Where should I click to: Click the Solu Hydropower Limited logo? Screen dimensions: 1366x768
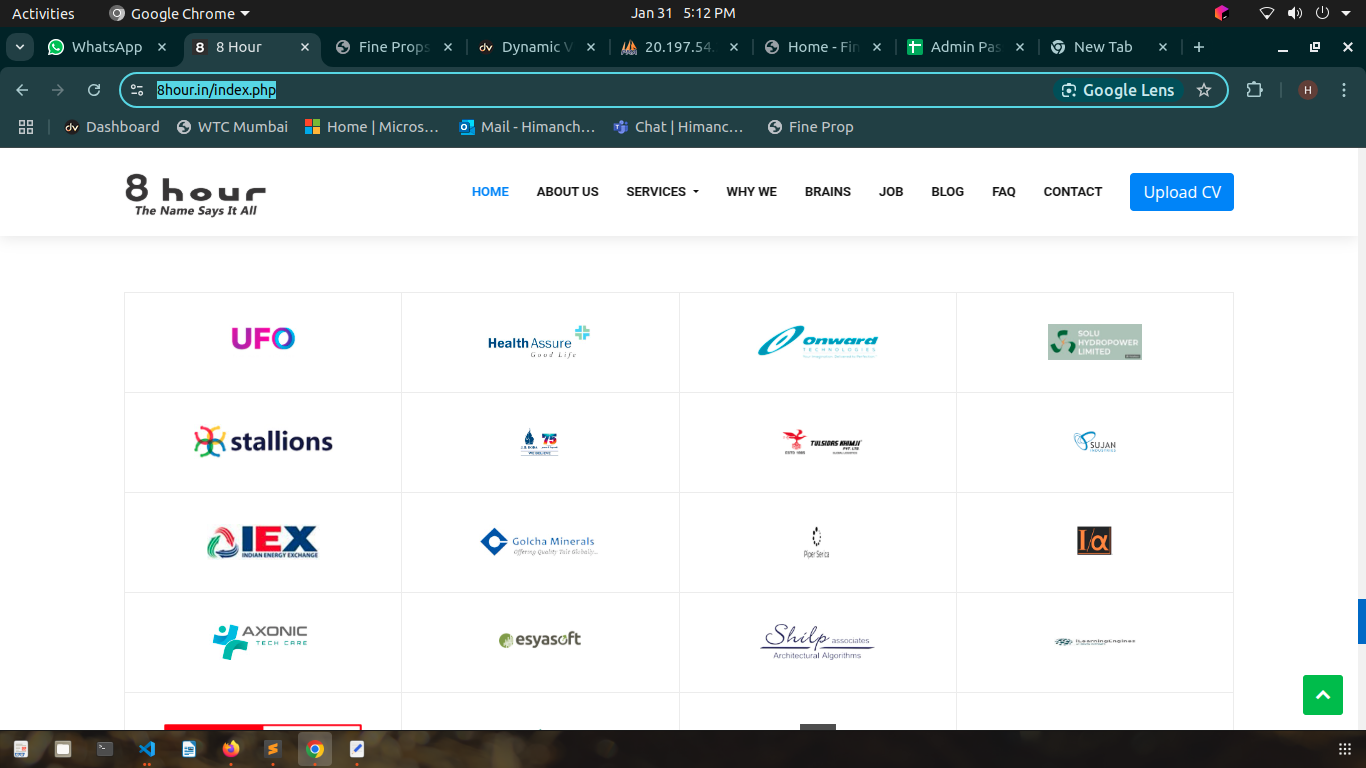tap(1095, 342)
